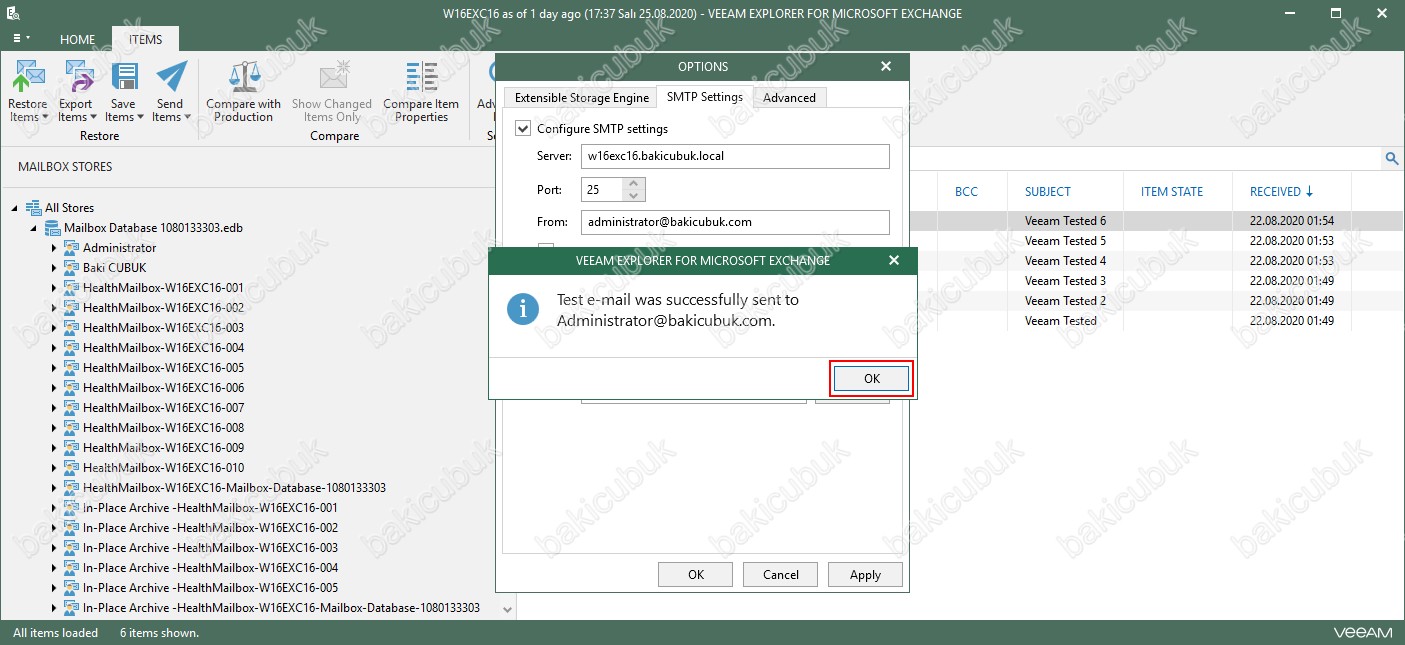The width and height of the screenshot is (1405, 645).
Task: Close the Options dialog with X
Action: point(886,66)
